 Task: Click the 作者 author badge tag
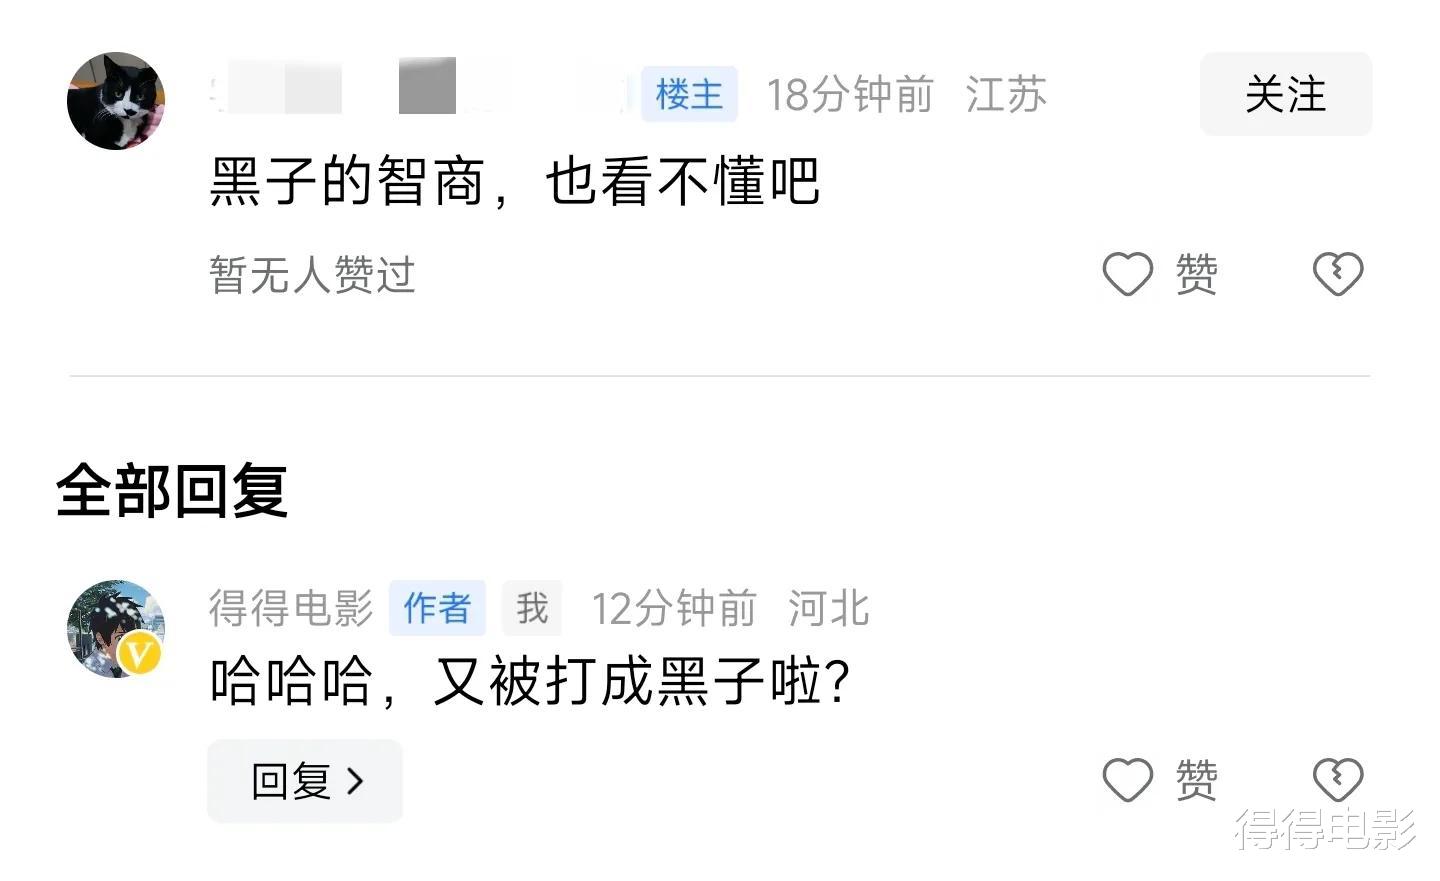(x=437, y=607)
